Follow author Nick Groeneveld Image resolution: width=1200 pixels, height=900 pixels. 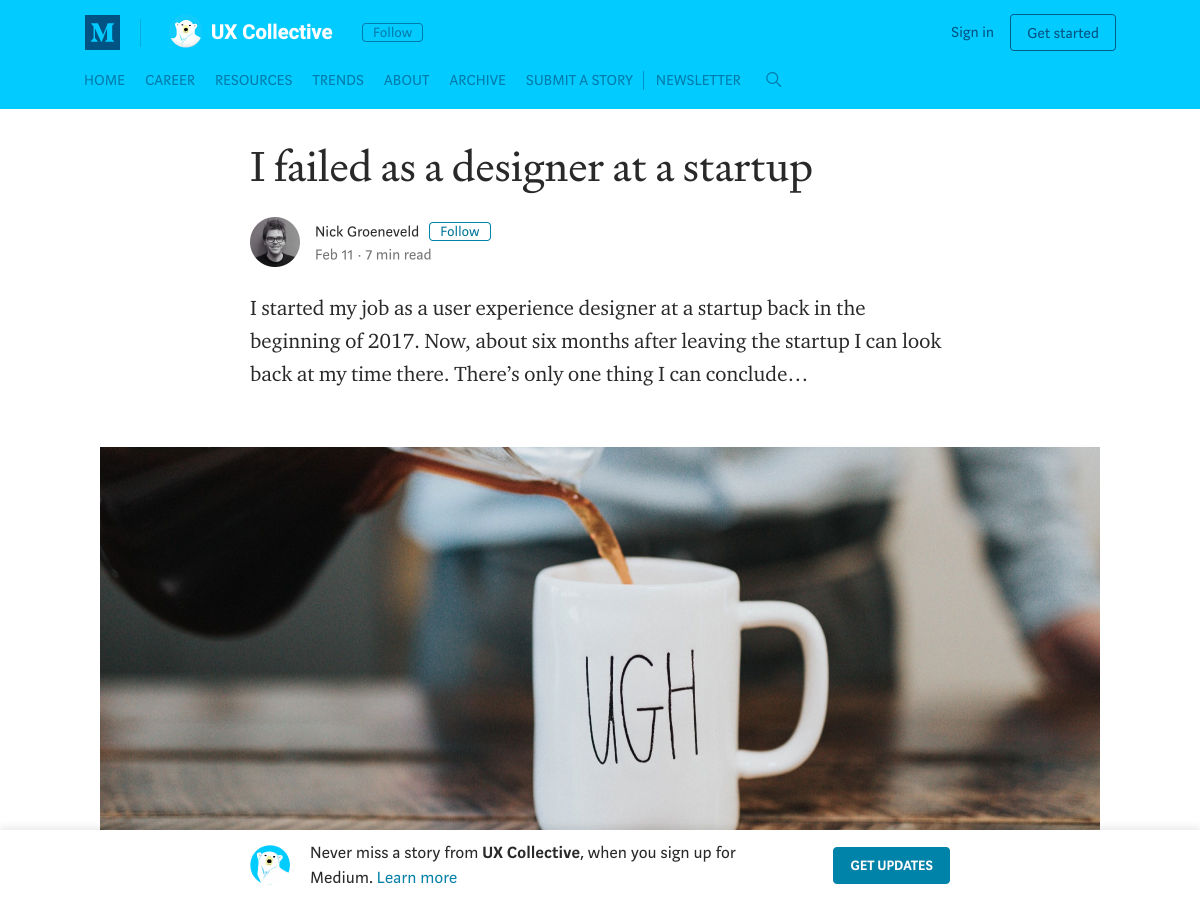point(459,231)
